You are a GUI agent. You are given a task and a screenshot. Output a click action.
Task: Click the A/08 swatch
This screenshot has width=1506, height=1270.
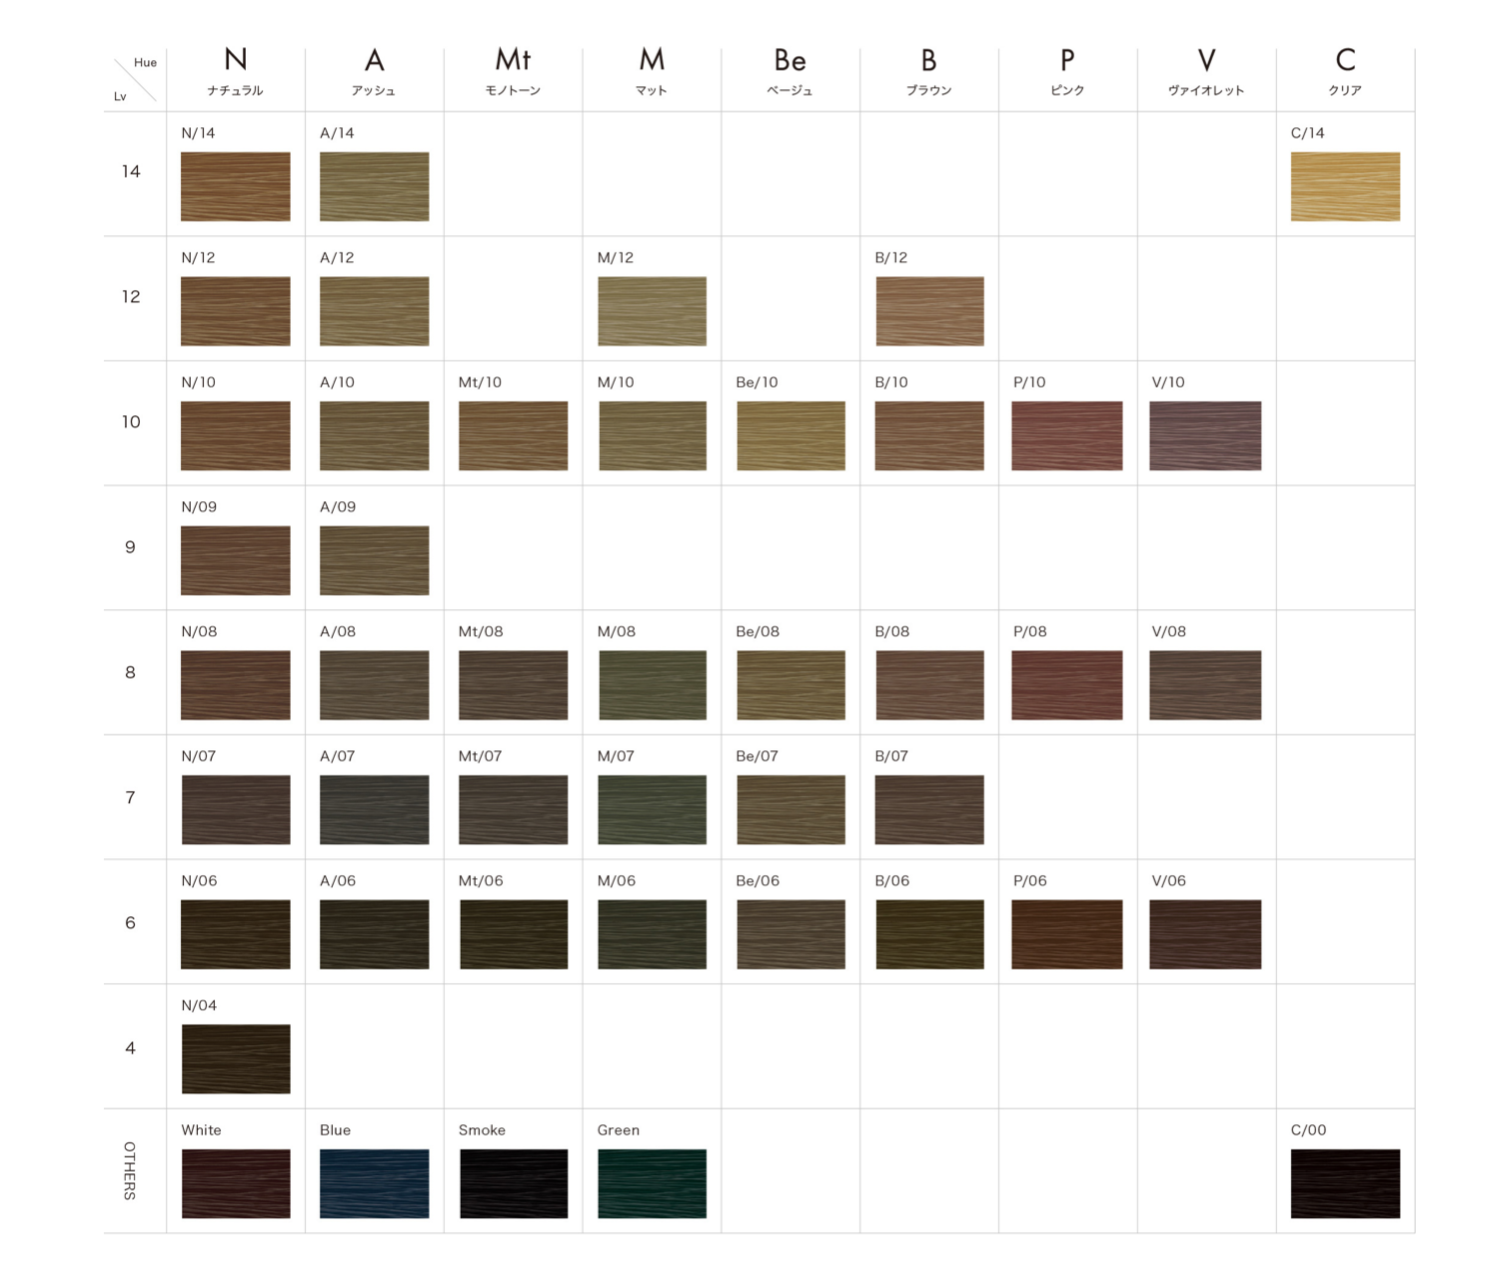point(374,685)
